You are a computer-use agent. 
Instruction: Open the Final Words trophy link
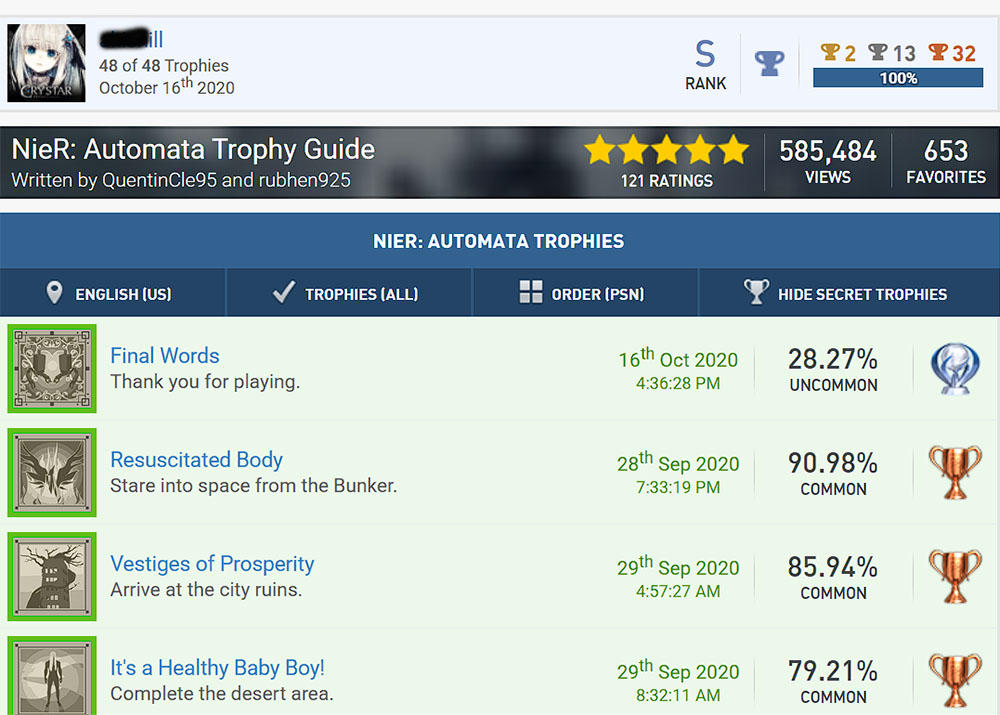tap(165, 355)
